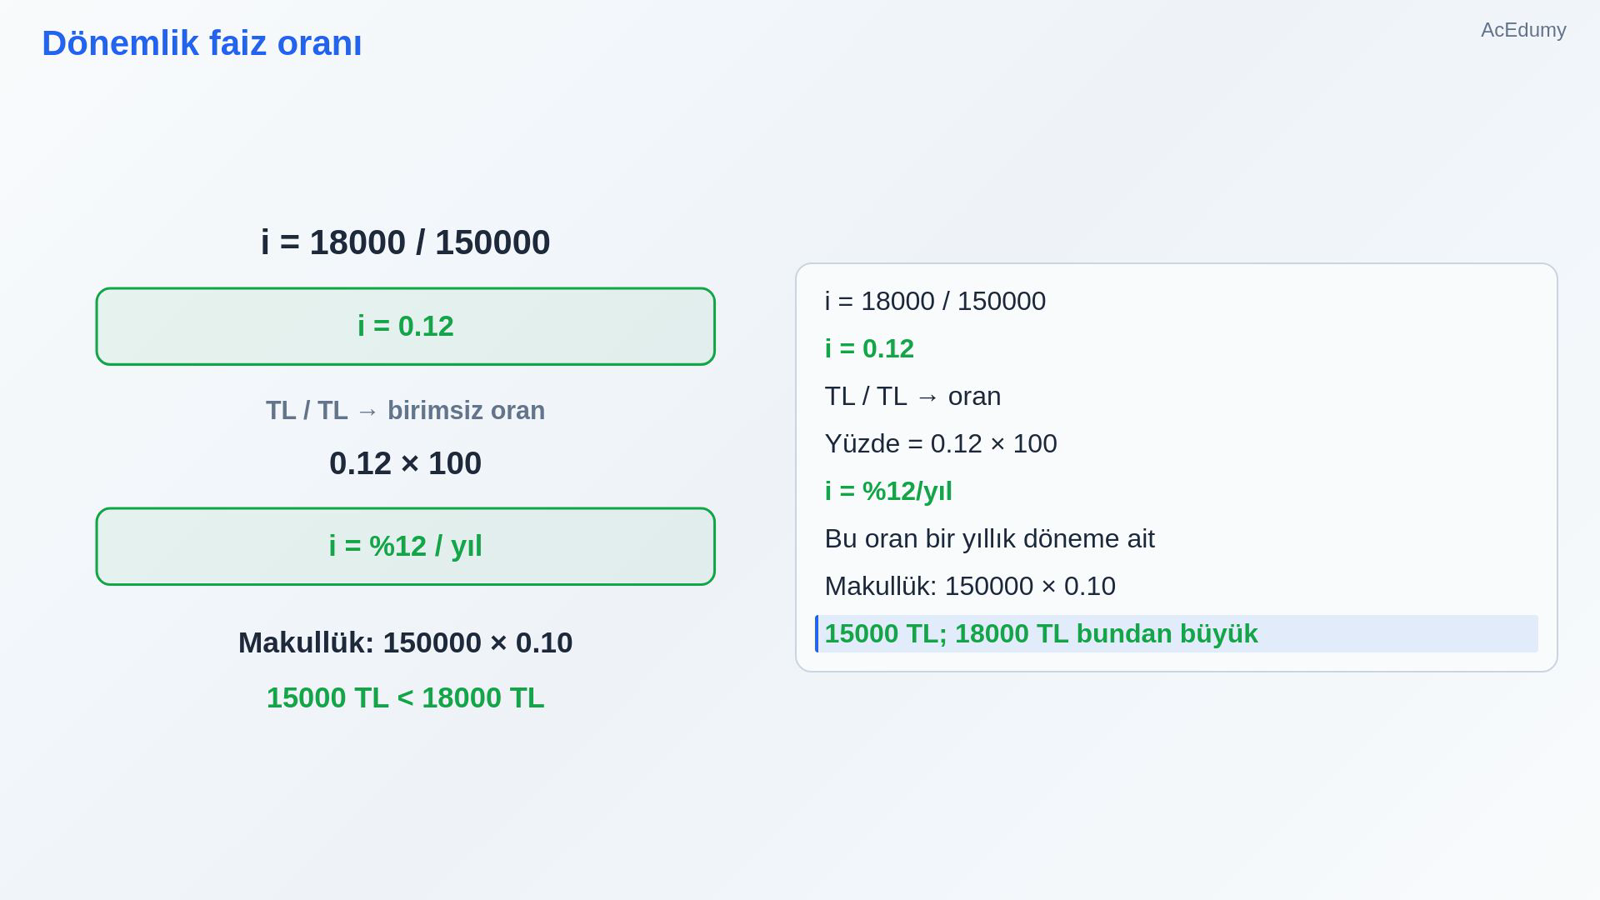Click the bold heading formula "i = 18000 / 150000"

coord(405,243)
